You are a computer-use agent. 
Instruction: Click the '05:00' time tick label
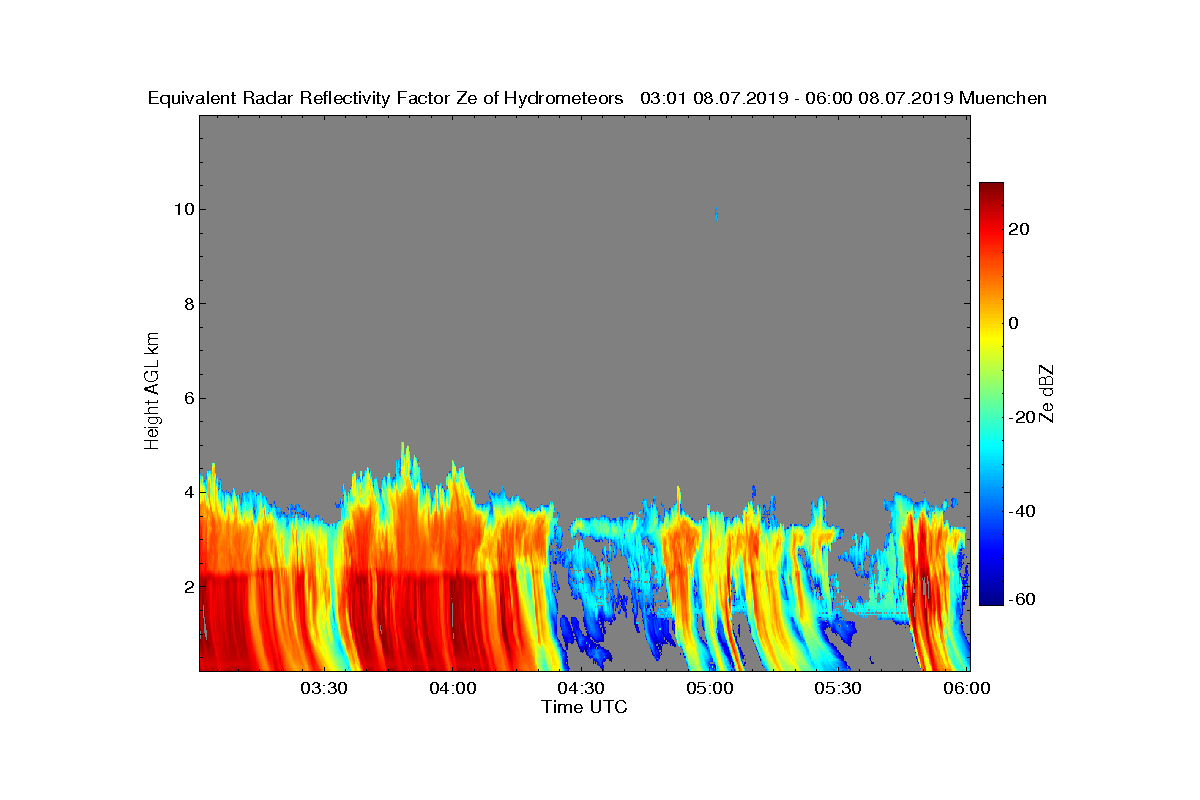click(x=710, y=689)
